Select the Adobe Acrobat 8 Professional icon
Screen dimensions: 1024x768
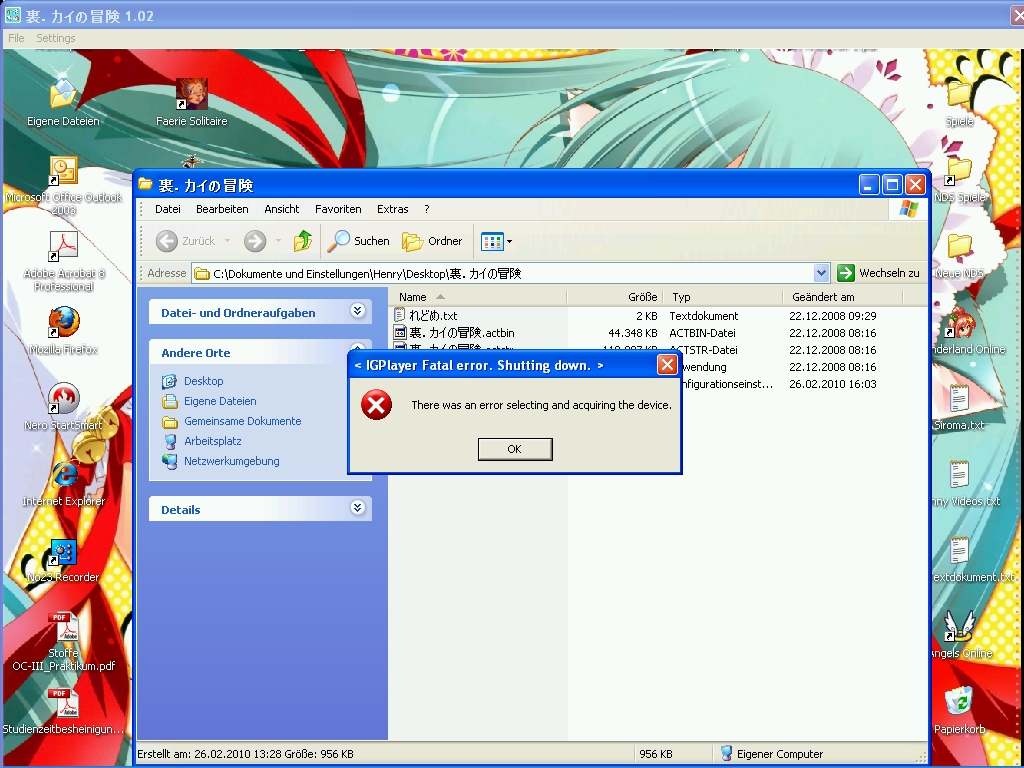[64, 247]
